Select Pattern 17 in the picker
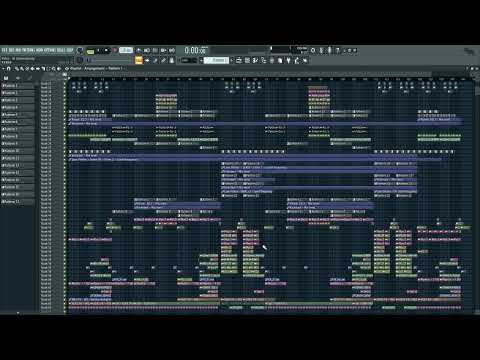480x360 pixels. tap(18, 201)
